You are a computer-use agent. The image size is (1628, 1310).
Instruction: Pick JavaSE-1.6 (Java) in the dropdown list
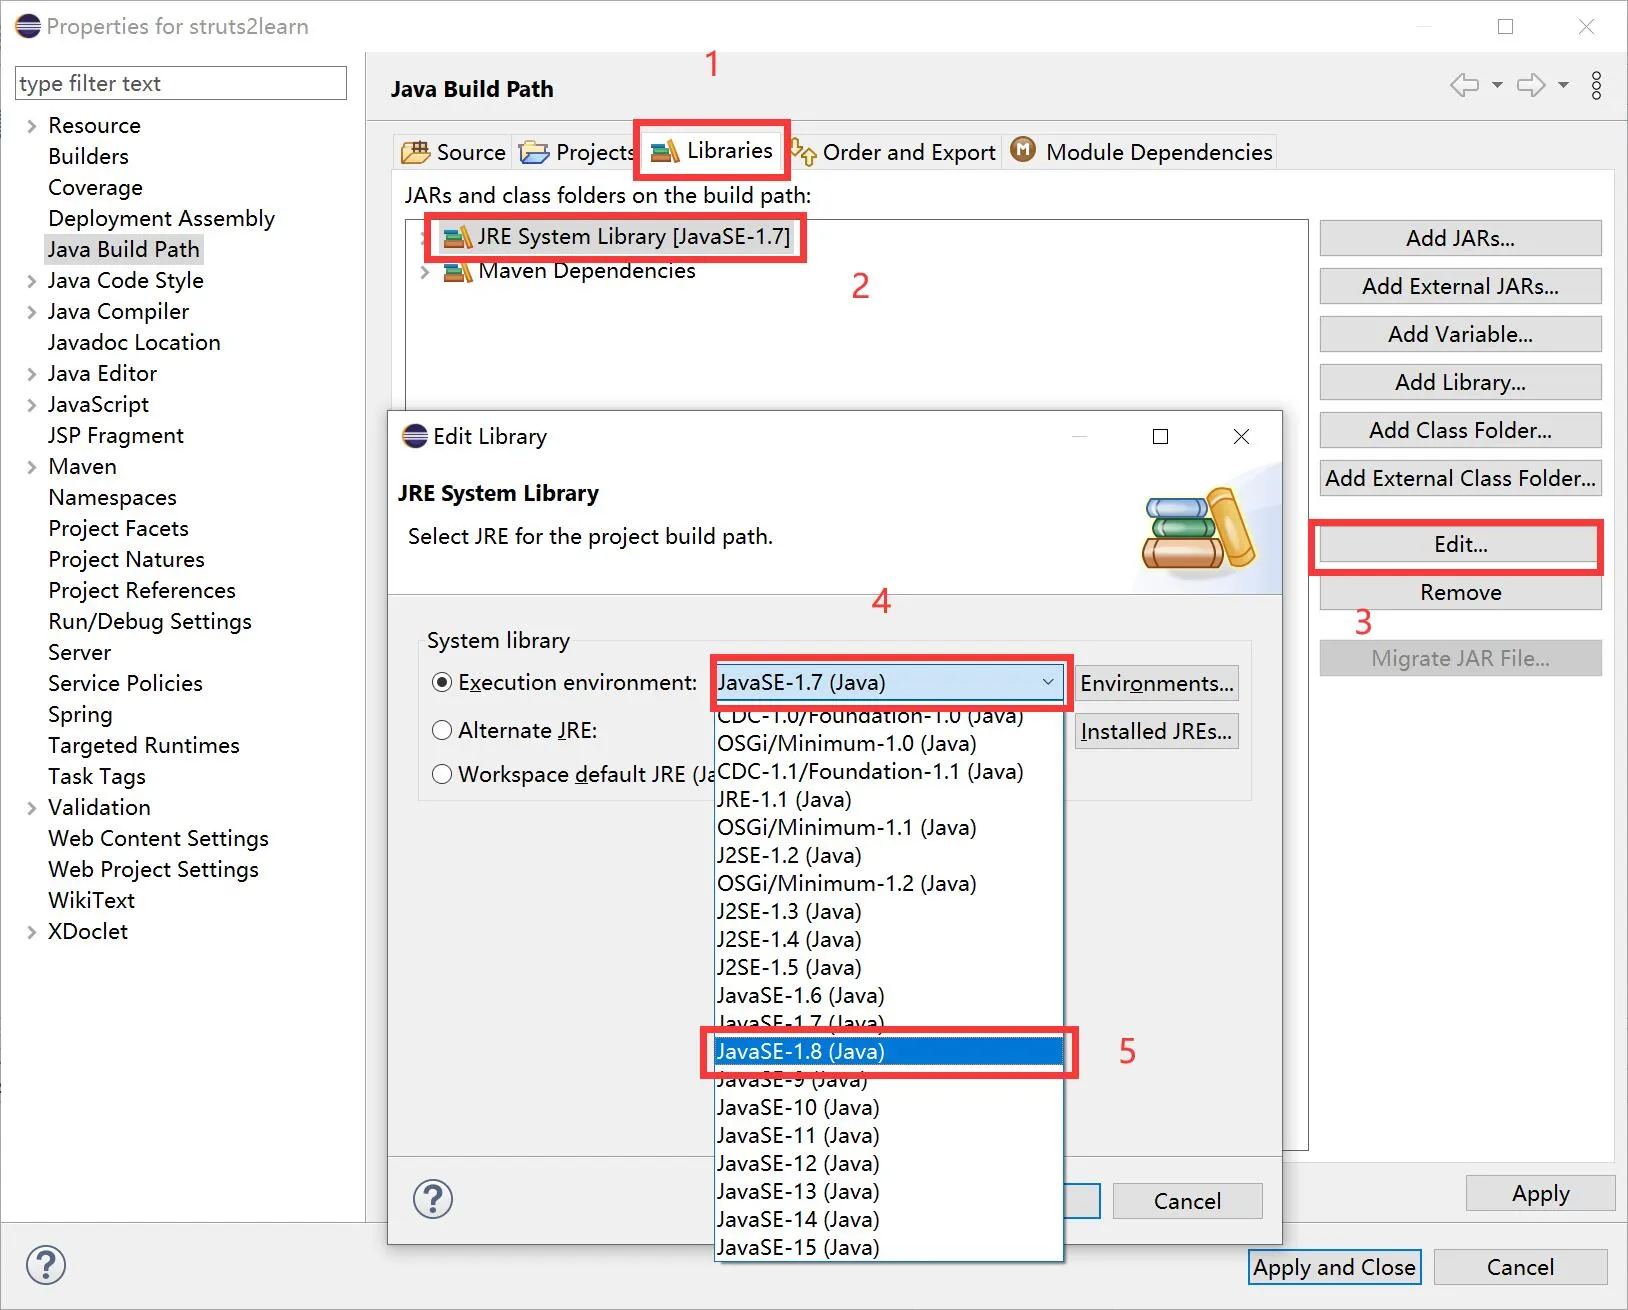pos(889,995)
